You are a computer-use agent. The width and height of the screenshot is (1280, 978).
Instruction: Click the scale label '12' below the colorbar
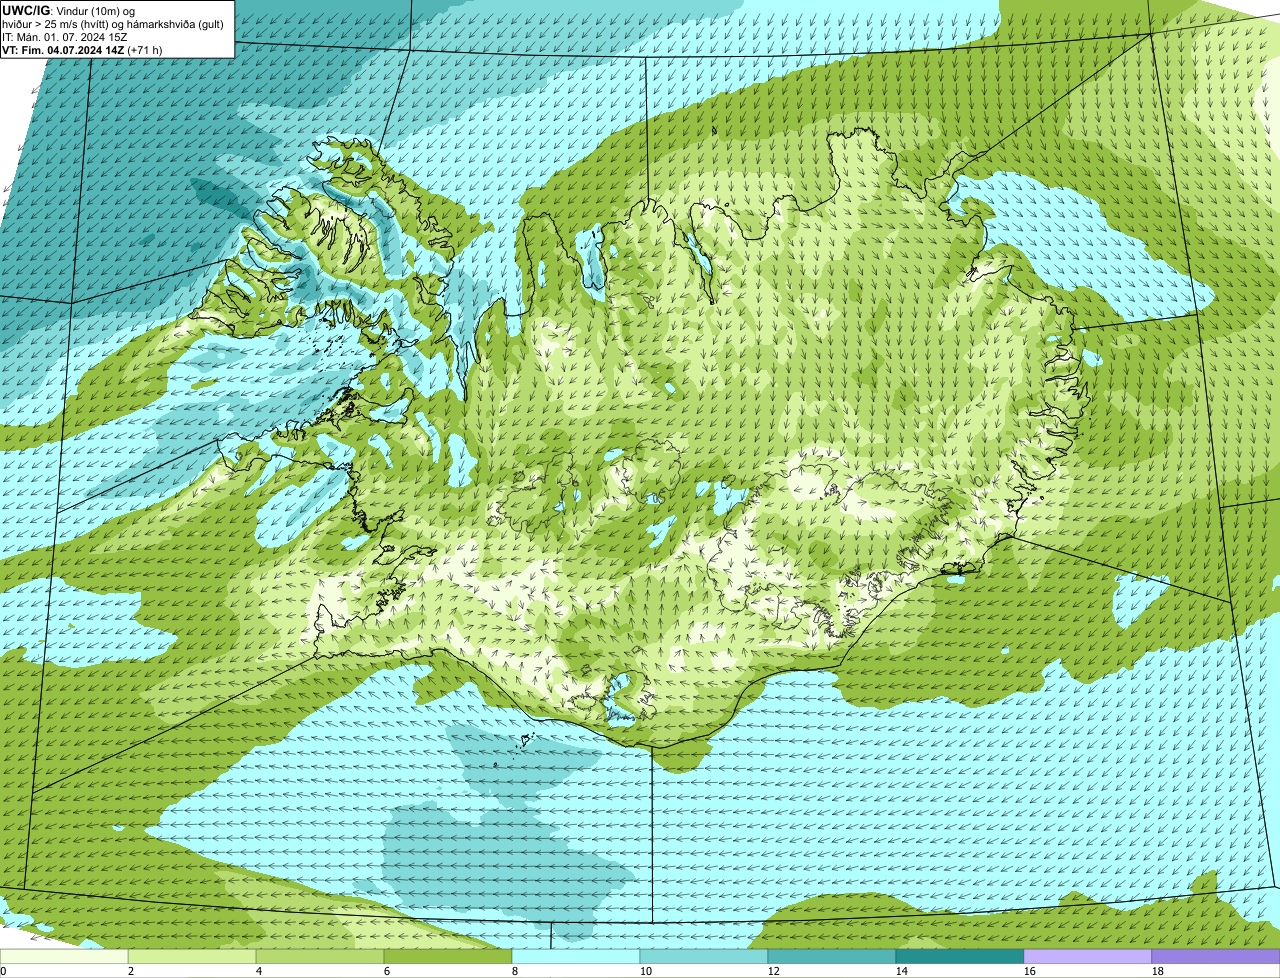773,971
